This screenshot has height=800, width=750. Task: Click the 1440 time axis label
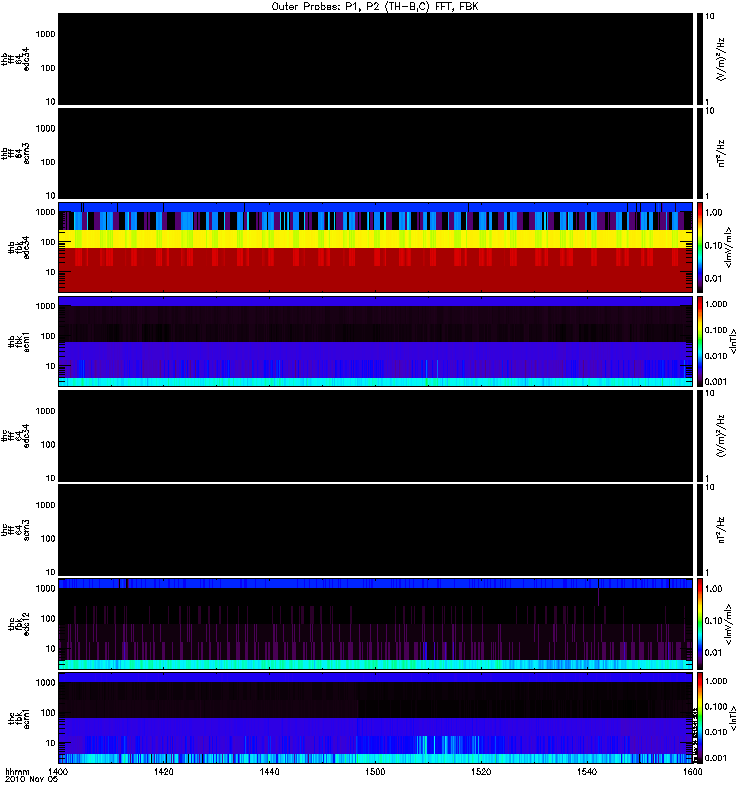(269, 771)
